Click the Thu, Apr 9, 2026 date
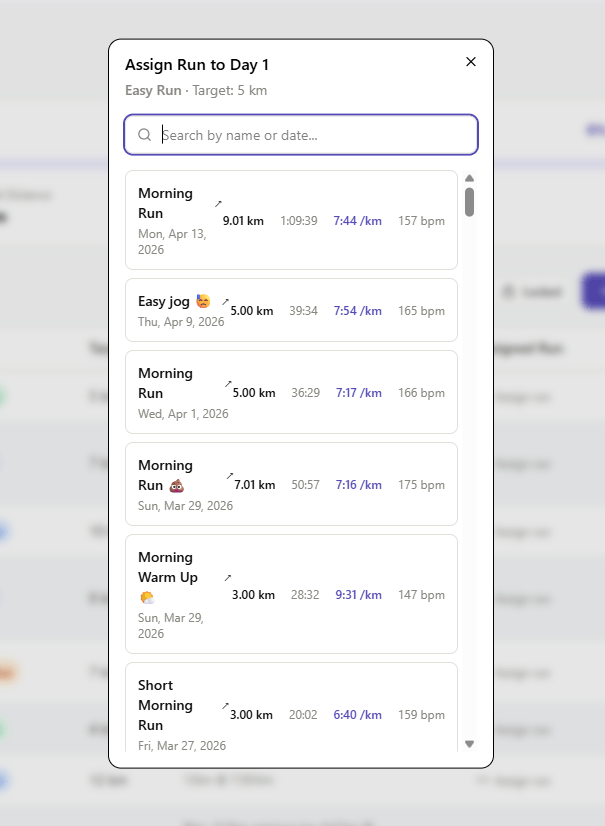The image size is (605, 826). (181, 322)
